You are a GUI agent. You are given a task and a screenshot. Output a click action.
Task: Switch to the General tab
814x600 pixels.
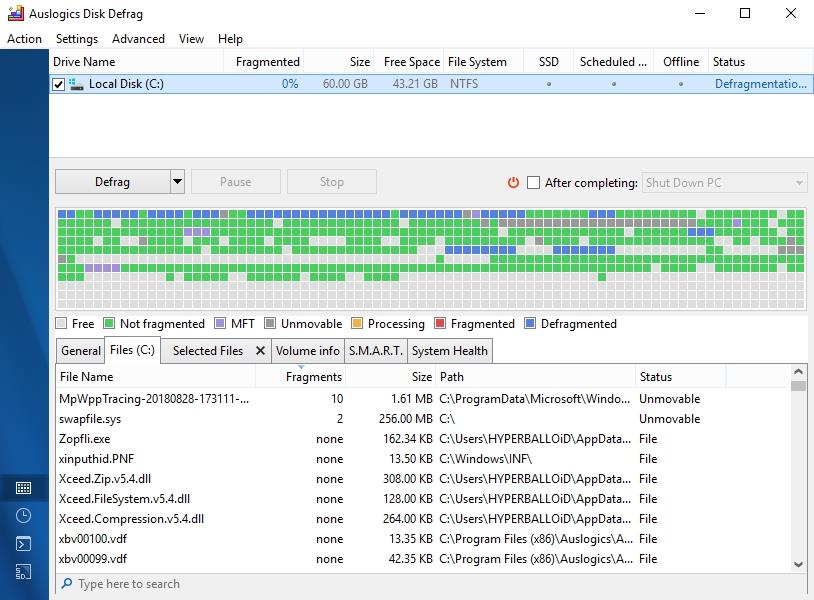click(80, 351)
